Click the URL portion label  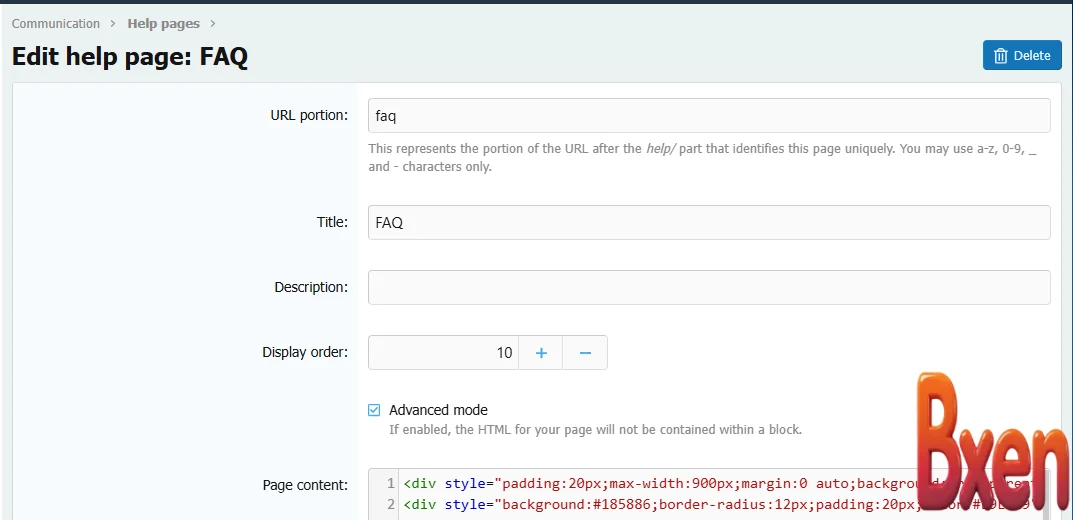(x=309, y=115)
